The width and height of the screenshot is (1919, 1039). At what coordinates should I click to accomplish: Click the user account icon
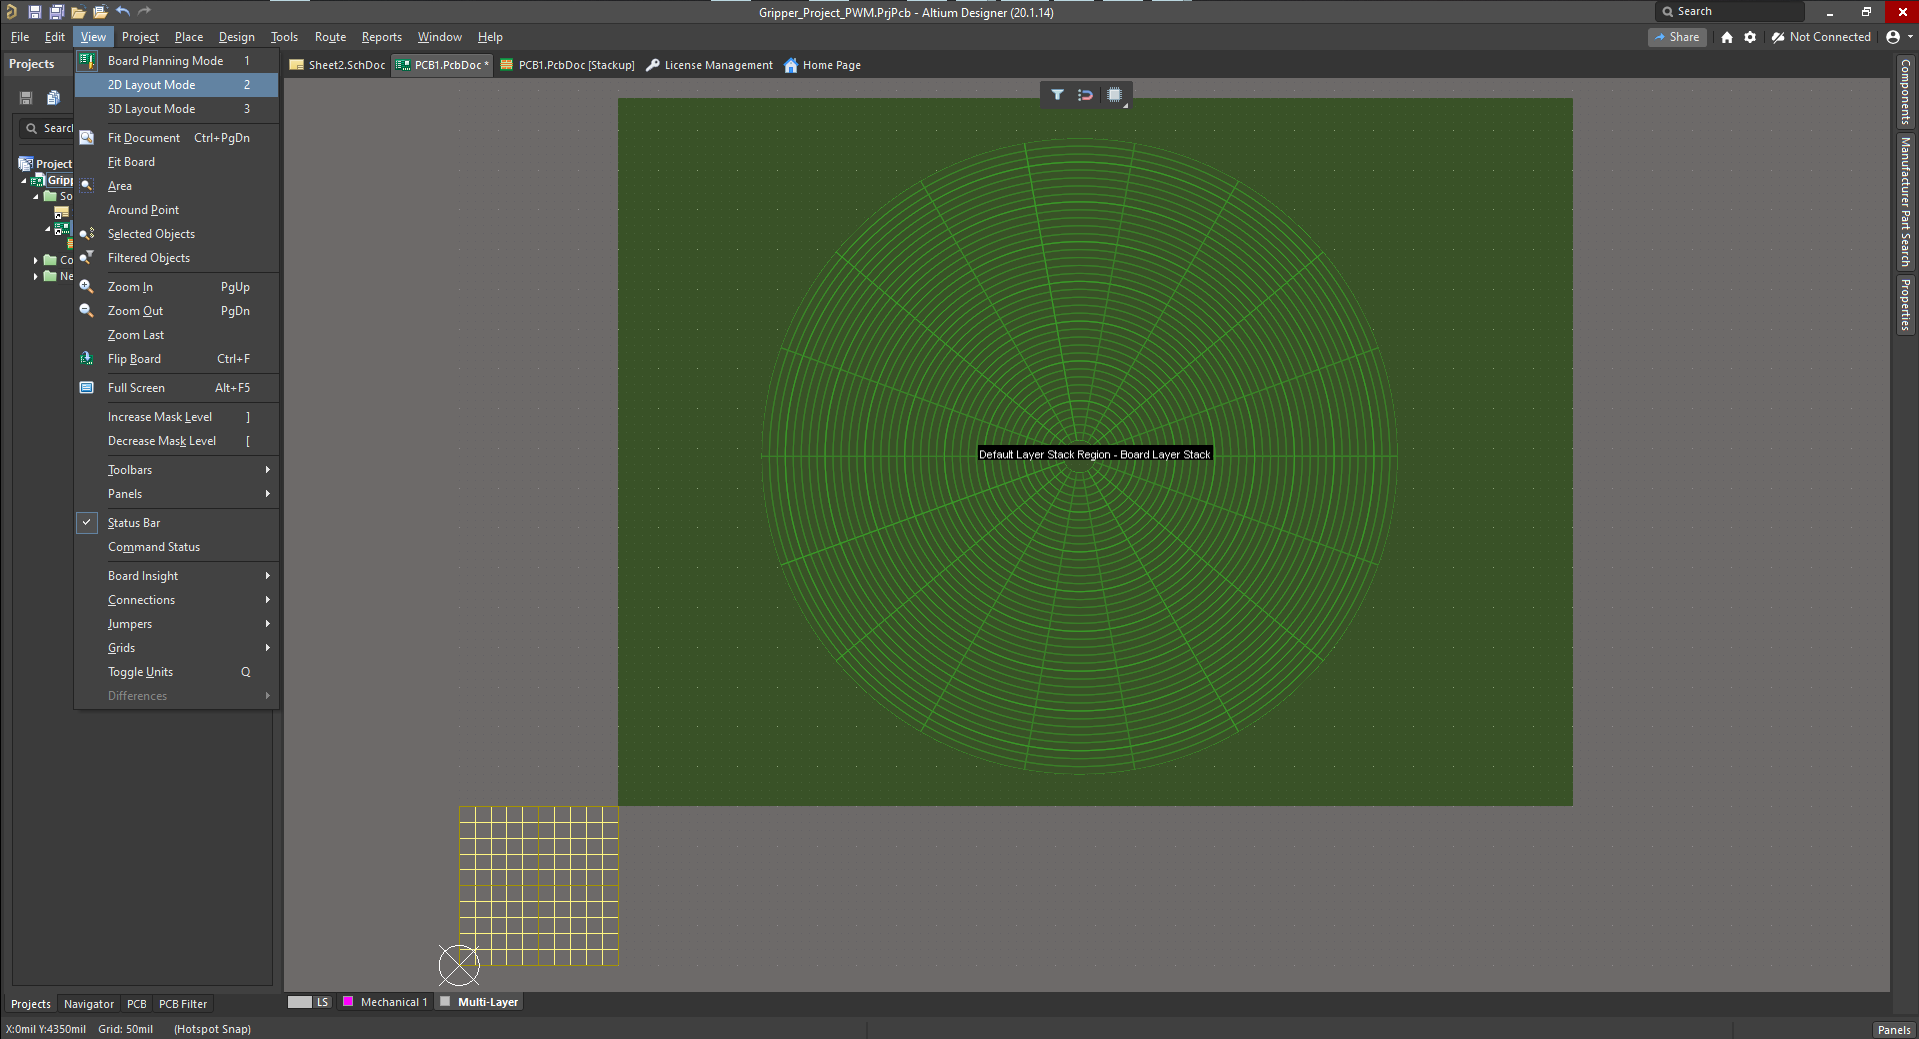click(1893, 37)
